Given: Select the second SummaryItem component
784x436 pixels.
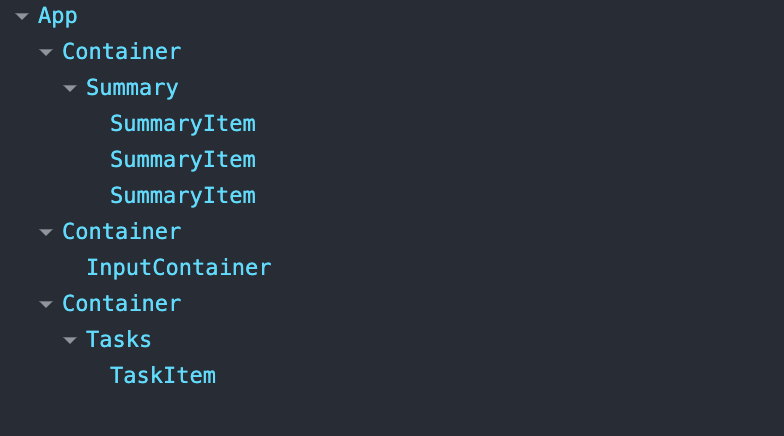Looking at the screenshot, I should coord(182,160).
